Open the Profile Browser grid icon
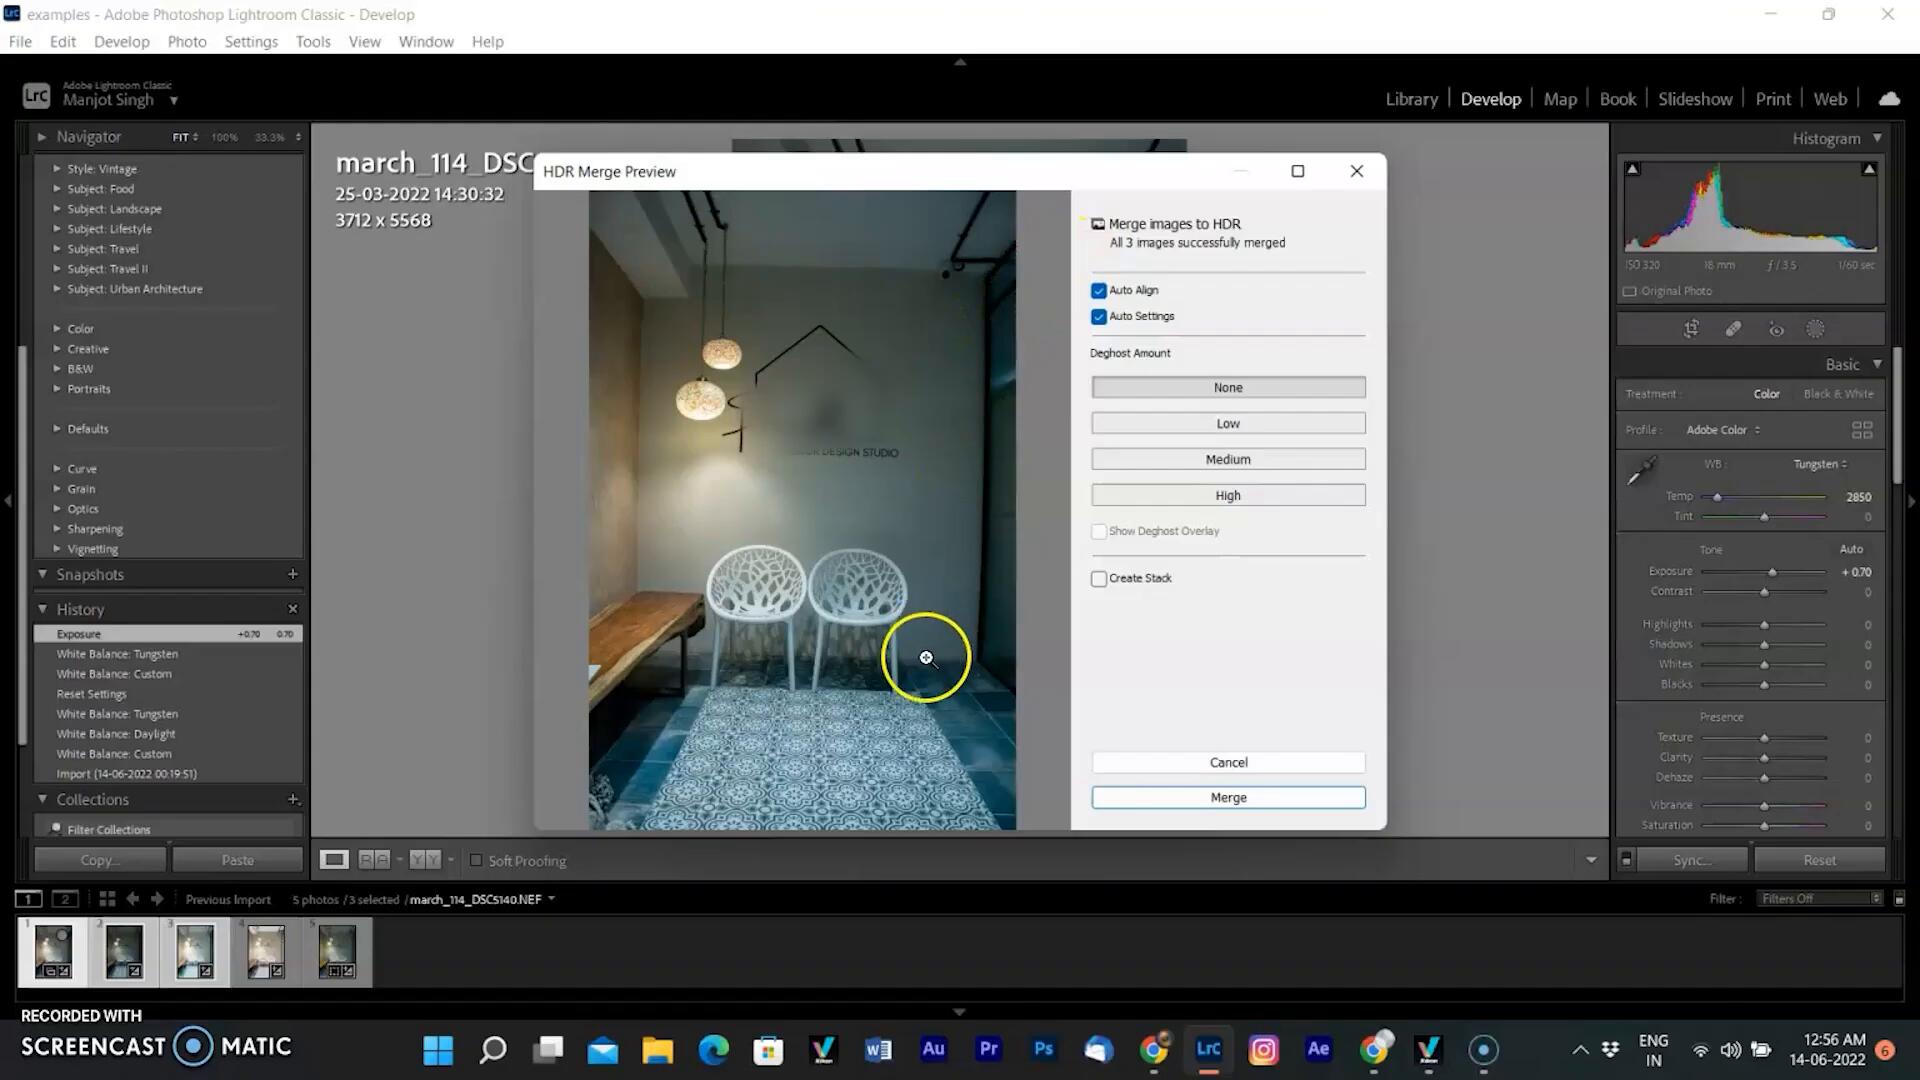This screenshot has height=1080, width=1920. 1861,430
